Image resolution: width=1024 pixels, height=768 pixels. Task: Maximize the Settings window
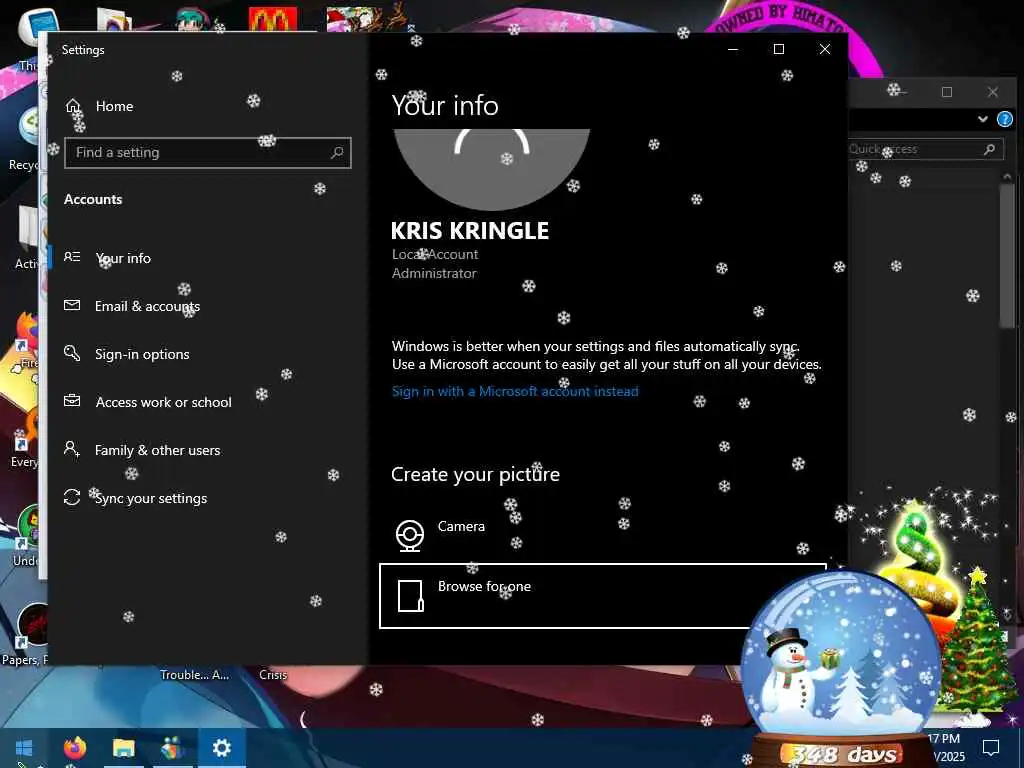[778, 50]
